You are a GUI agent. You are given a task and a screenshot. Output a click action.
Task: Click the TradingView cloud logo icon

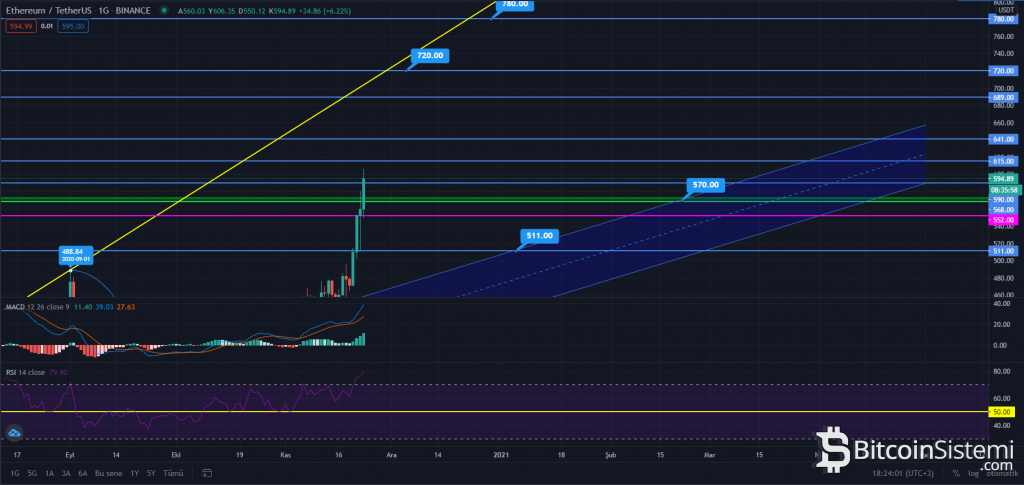(x=14, y=433)
